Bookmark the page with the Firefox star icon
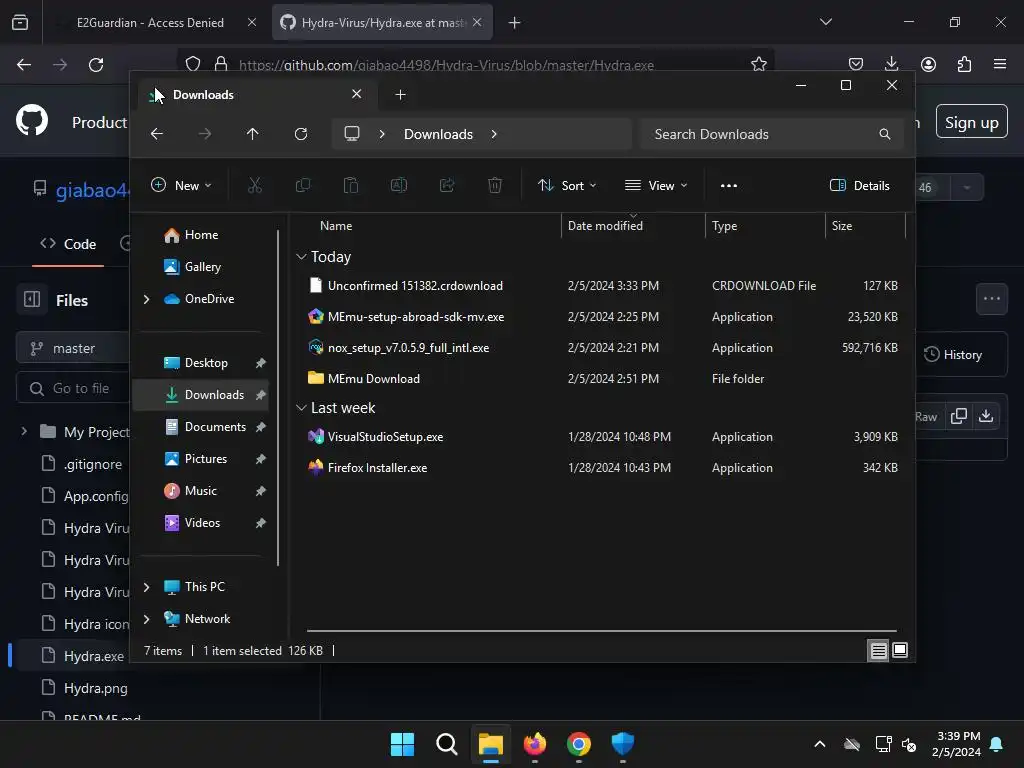This screenshot has height=768, width=1024. pos(759,64)
